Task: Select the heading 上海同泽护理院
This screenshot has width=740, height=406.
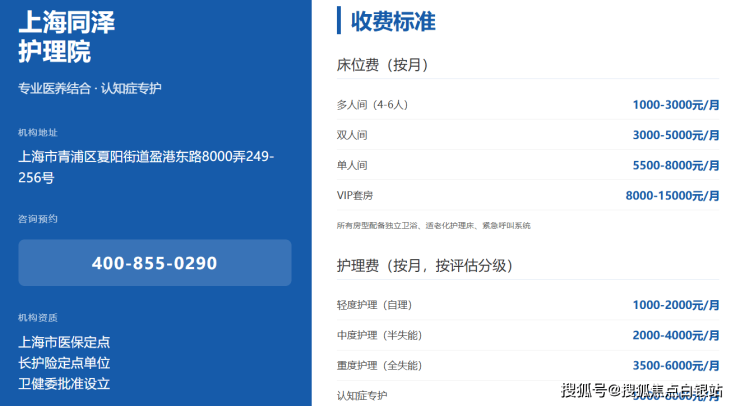Action: point(67,37)
